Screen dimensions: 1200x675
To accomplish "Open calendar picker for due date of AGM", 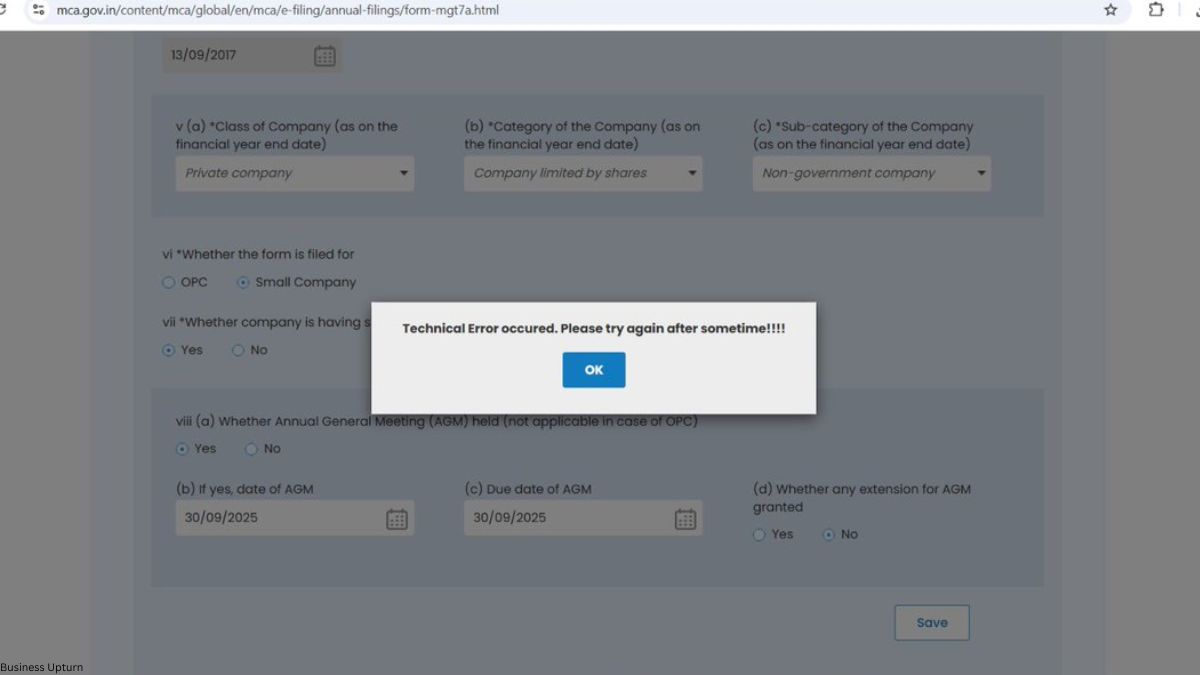I will (685, 518).
